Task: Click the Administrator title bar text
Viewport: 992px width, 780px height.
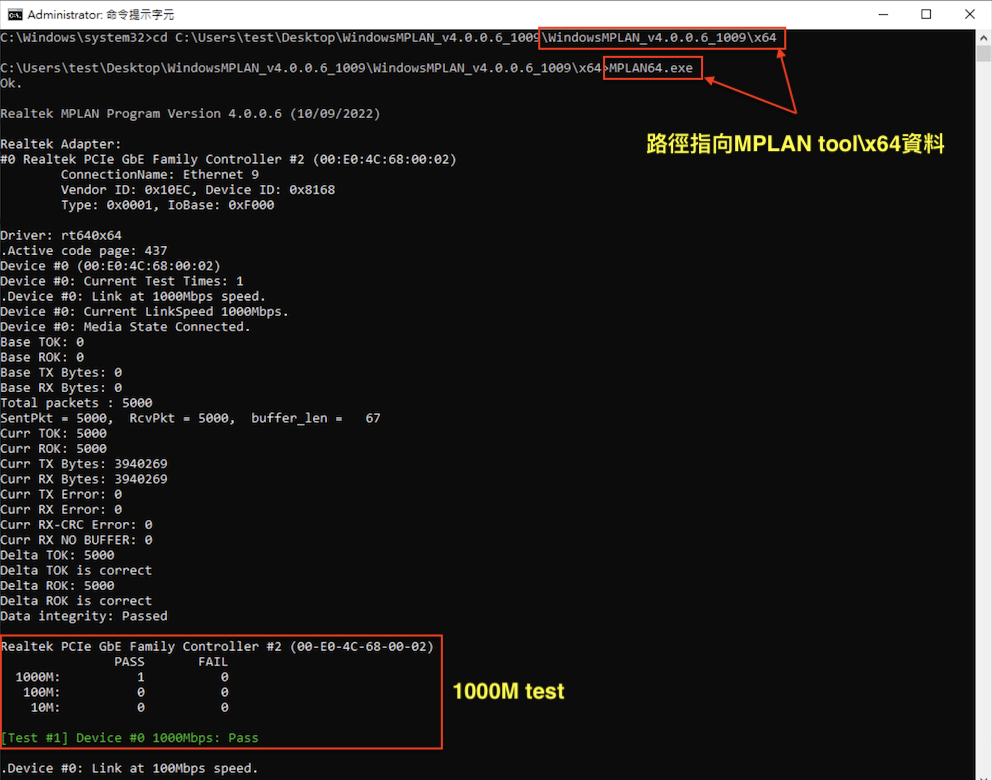Action: pos(100,14)
